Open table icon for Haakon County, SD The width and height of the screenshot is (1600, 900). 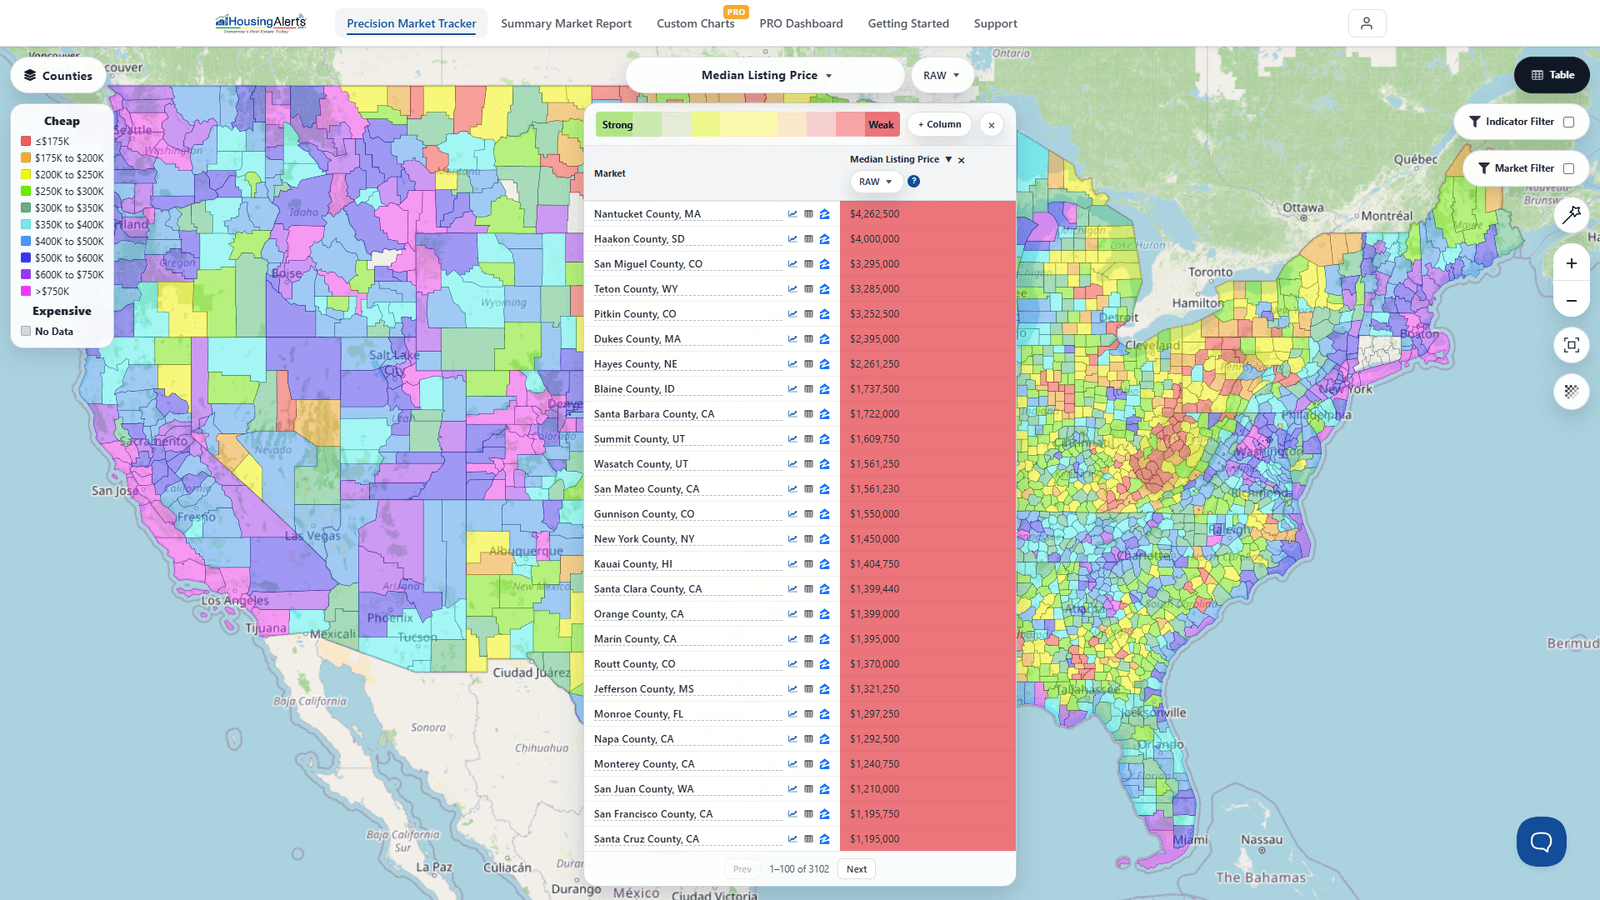(x=809, y=239)
